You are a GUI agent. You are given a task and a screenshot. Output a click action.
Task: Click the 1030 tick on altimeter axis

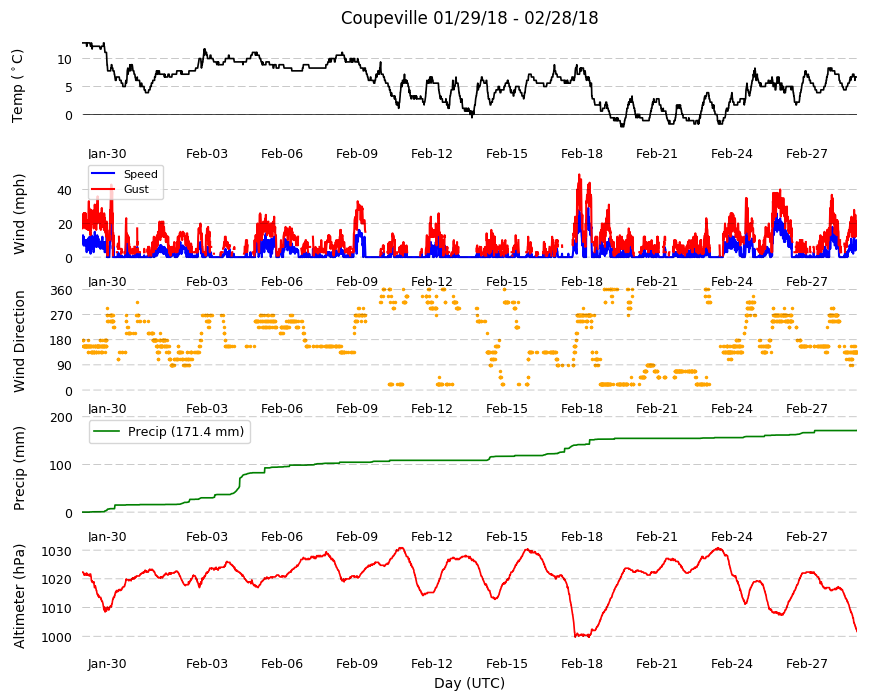point(57,551)
